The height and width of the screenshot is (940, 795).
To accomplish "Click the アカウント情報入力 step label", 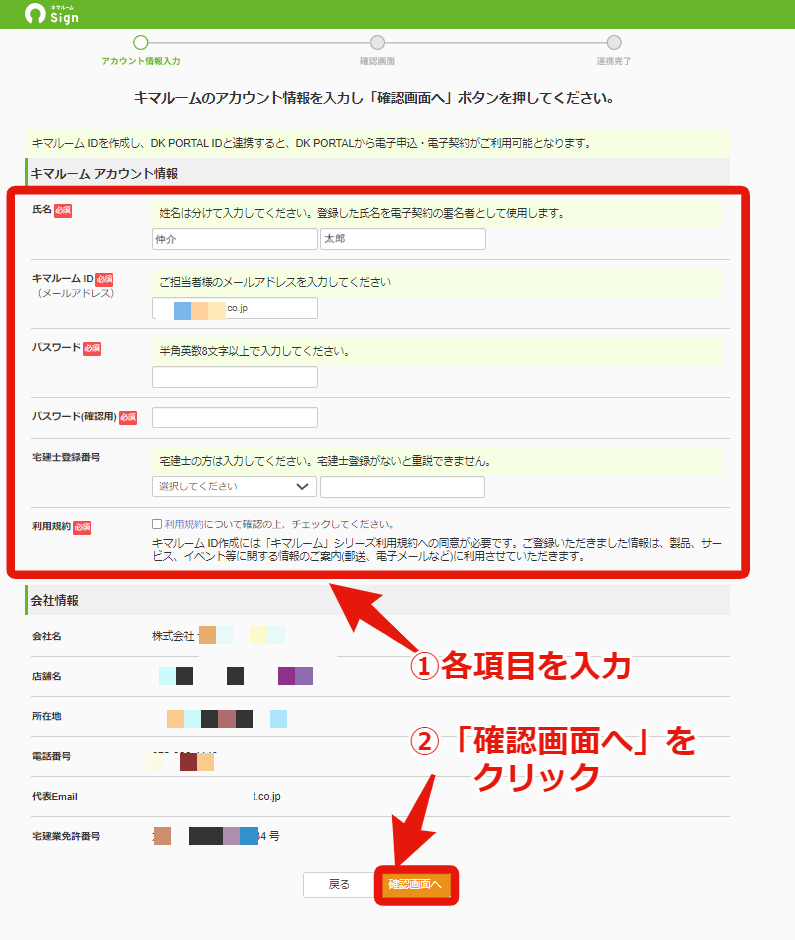I will click(x=140, y=61).
